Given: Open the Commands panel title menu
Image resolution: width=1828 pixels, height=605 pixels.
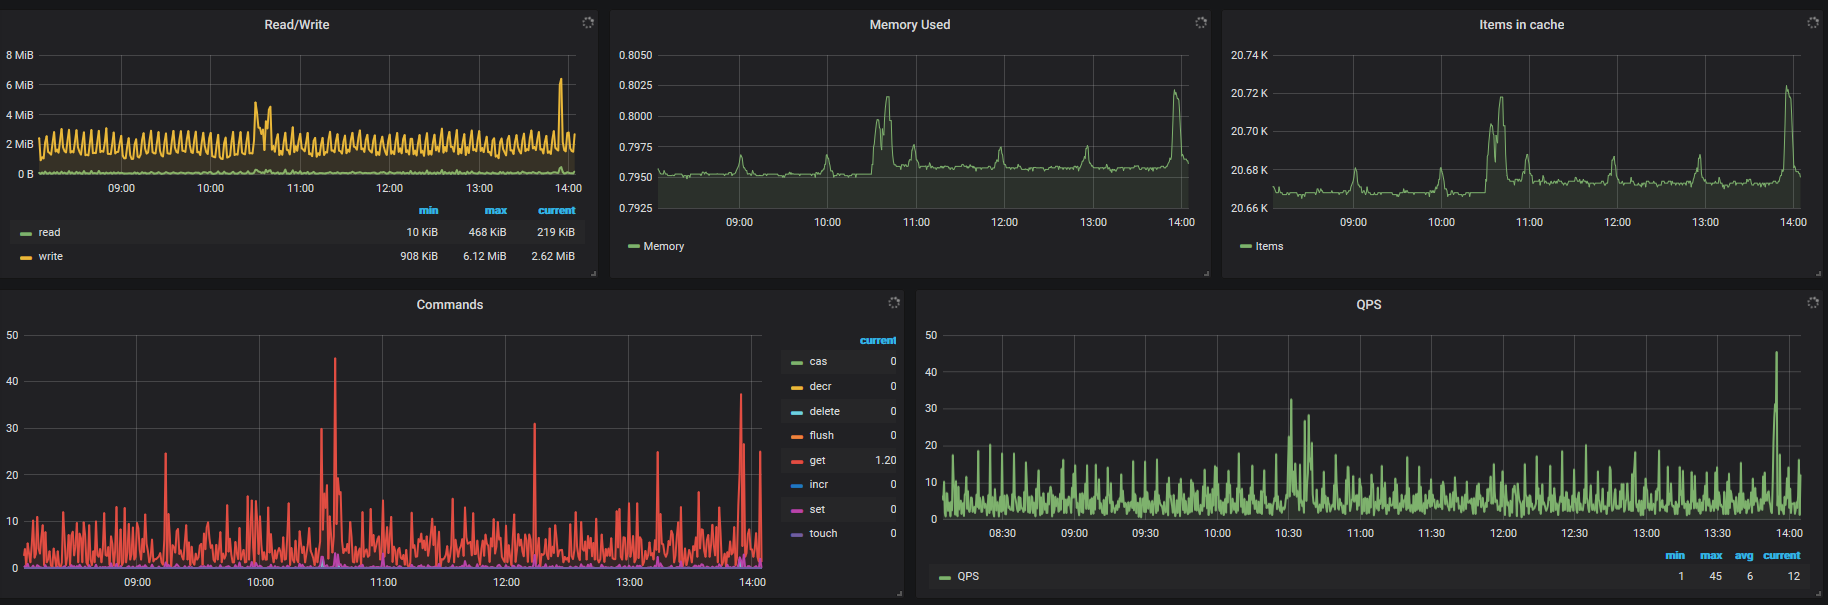Looking at the screenshot, I should [450, 305].
